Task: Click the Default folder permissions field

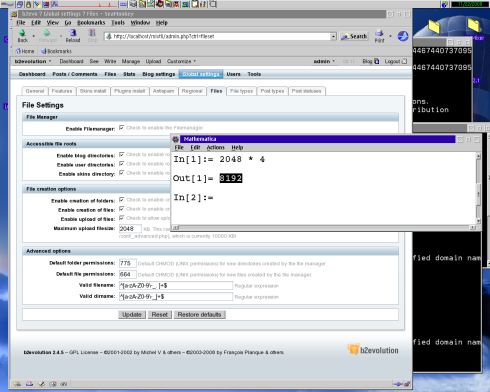Action: [128, 263]
